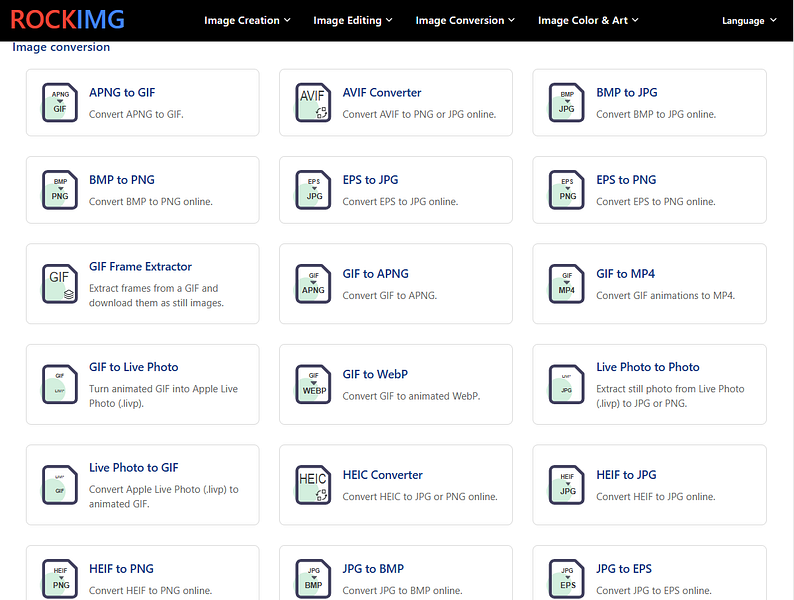Click 'Convert HEIF to JPG online.' description

656,497
